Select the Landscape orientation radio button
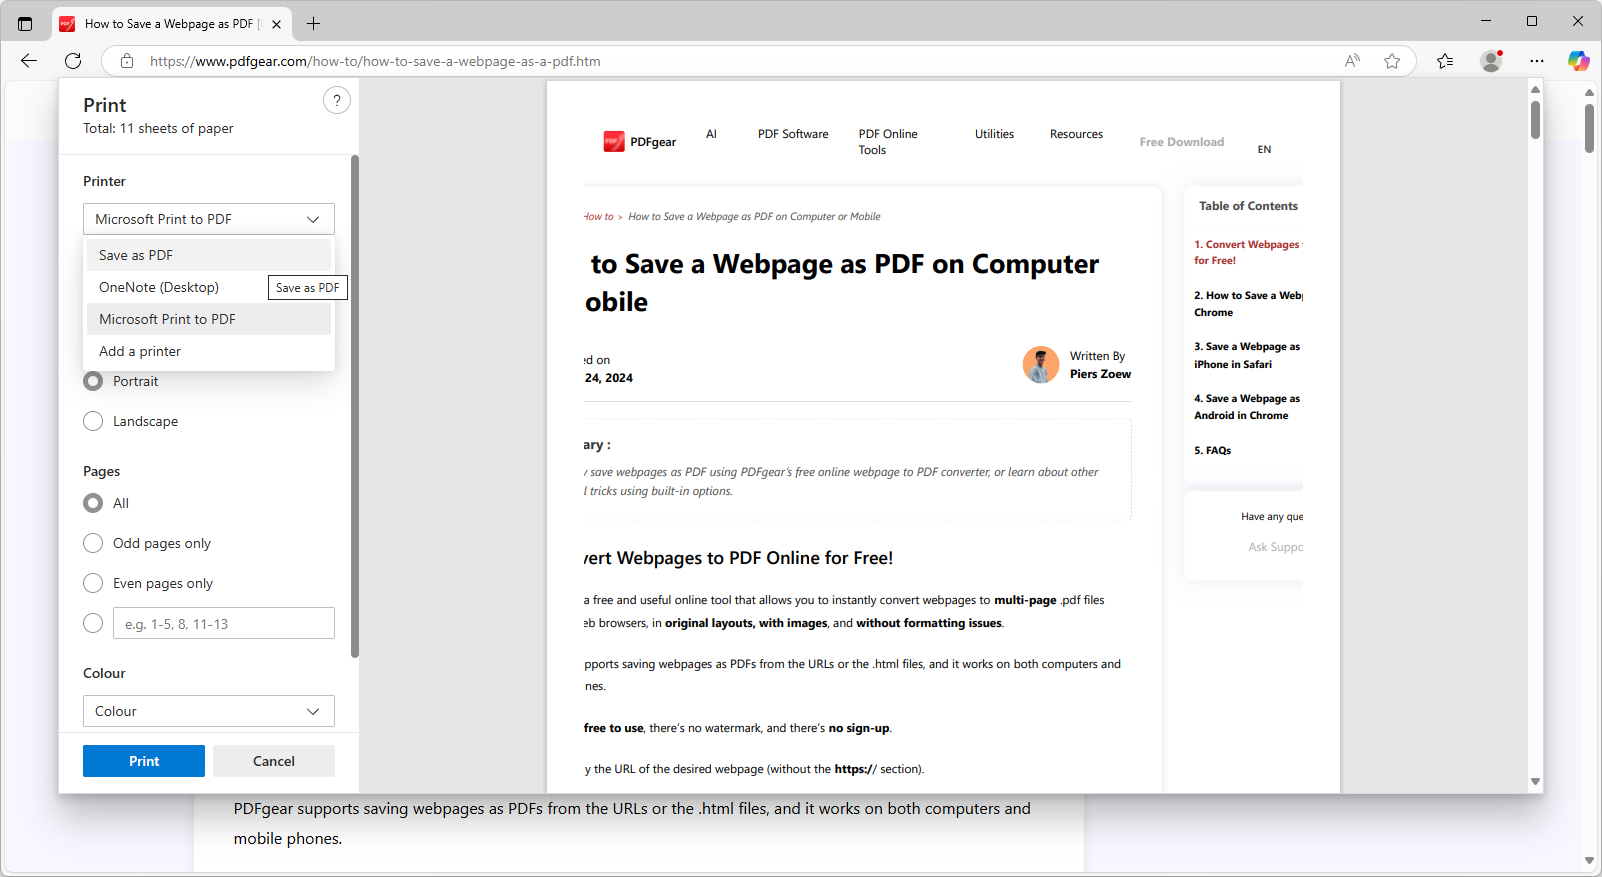The width and height of the screenshot is (1602, 877). coord(93,421)
